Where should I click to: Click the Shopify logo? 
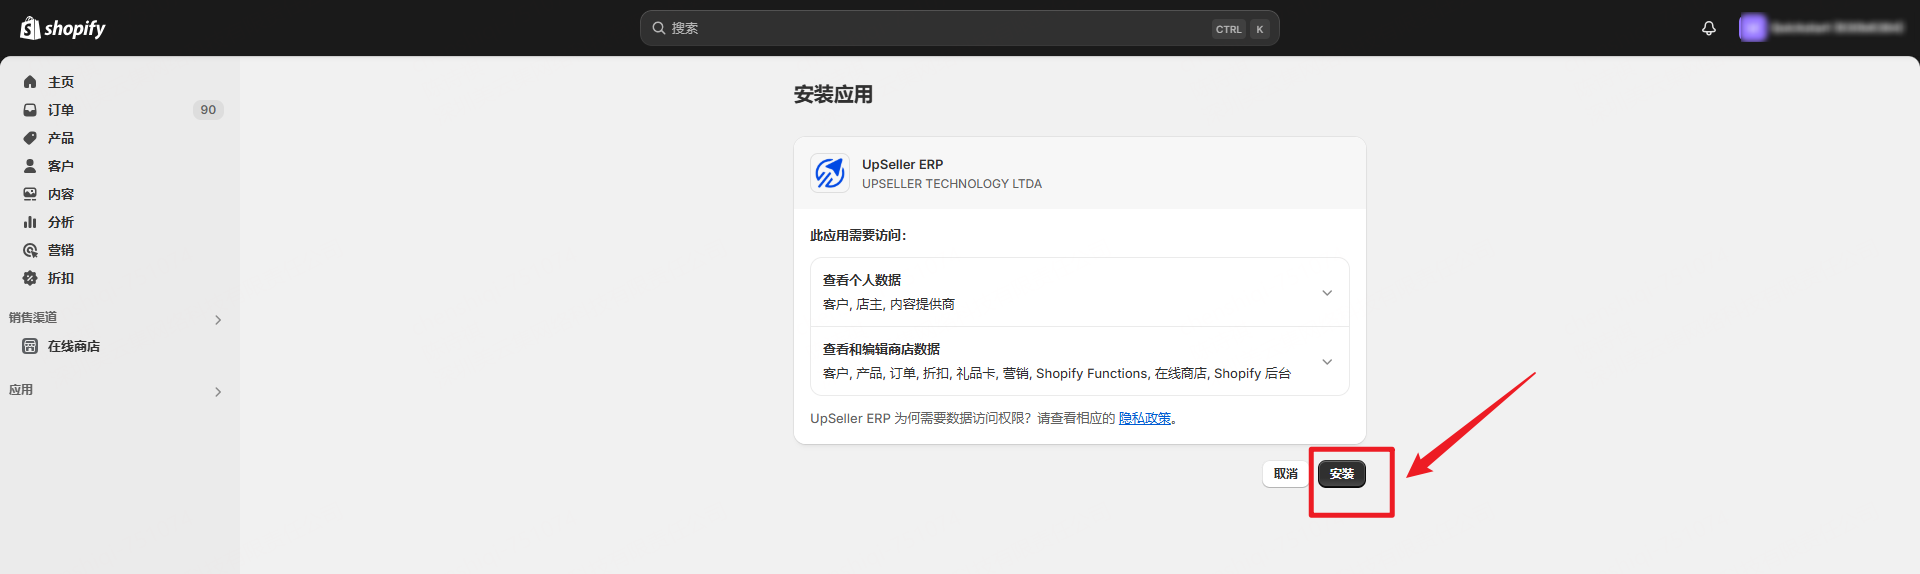tap(63, 28)
